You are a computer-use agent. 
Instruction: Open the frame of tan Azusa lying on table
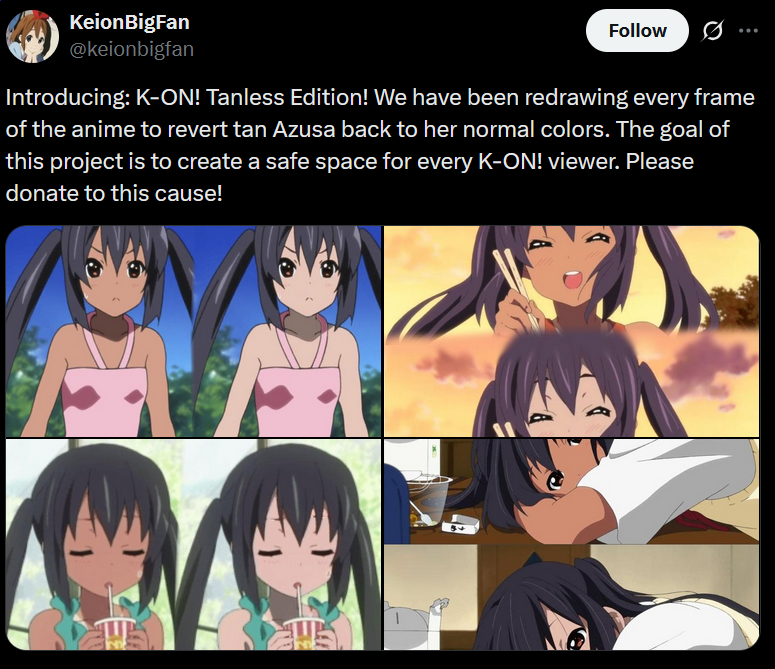point(571,492)
